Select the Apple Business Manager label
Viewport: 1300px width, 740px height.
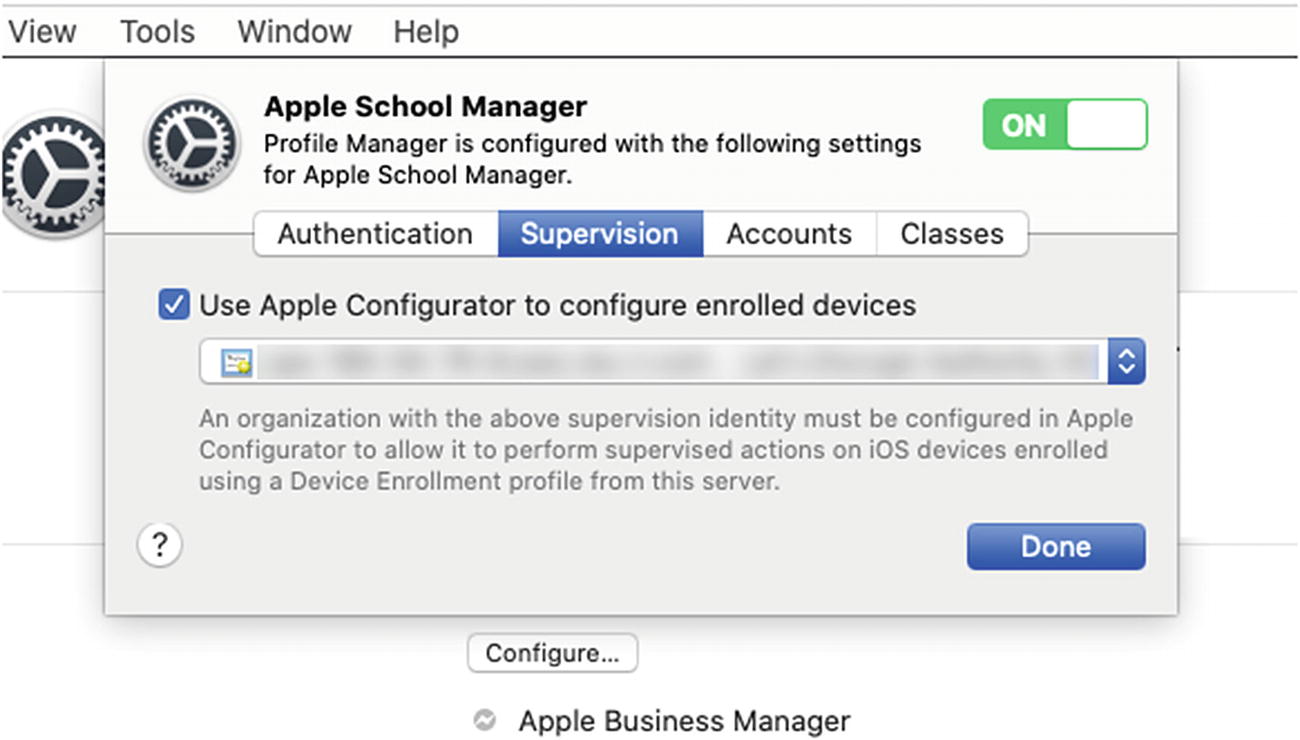[684, 721]
